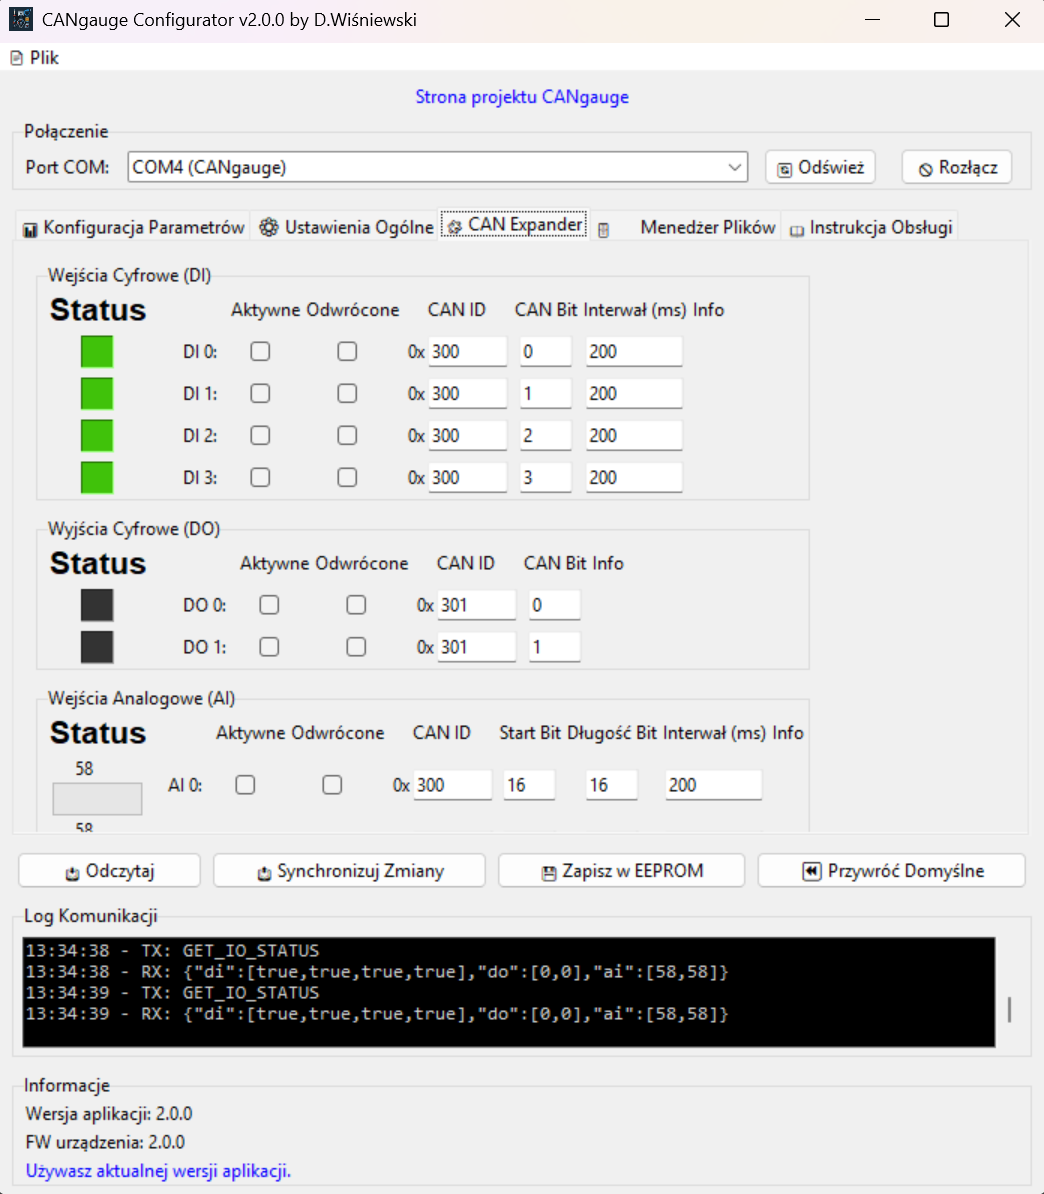
Task: Click the green DI 3 status indicator
Action: [x=97, y=477]
